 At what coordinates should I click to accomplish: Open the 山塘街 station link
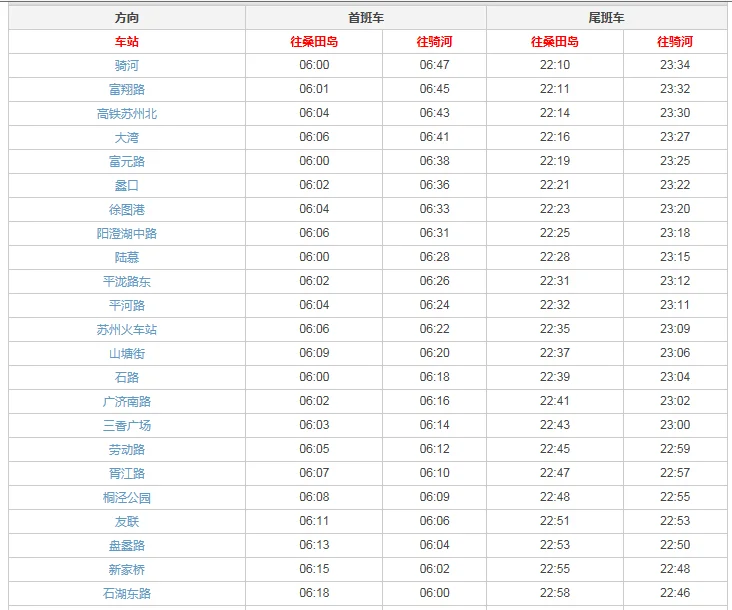coord(127,354)
